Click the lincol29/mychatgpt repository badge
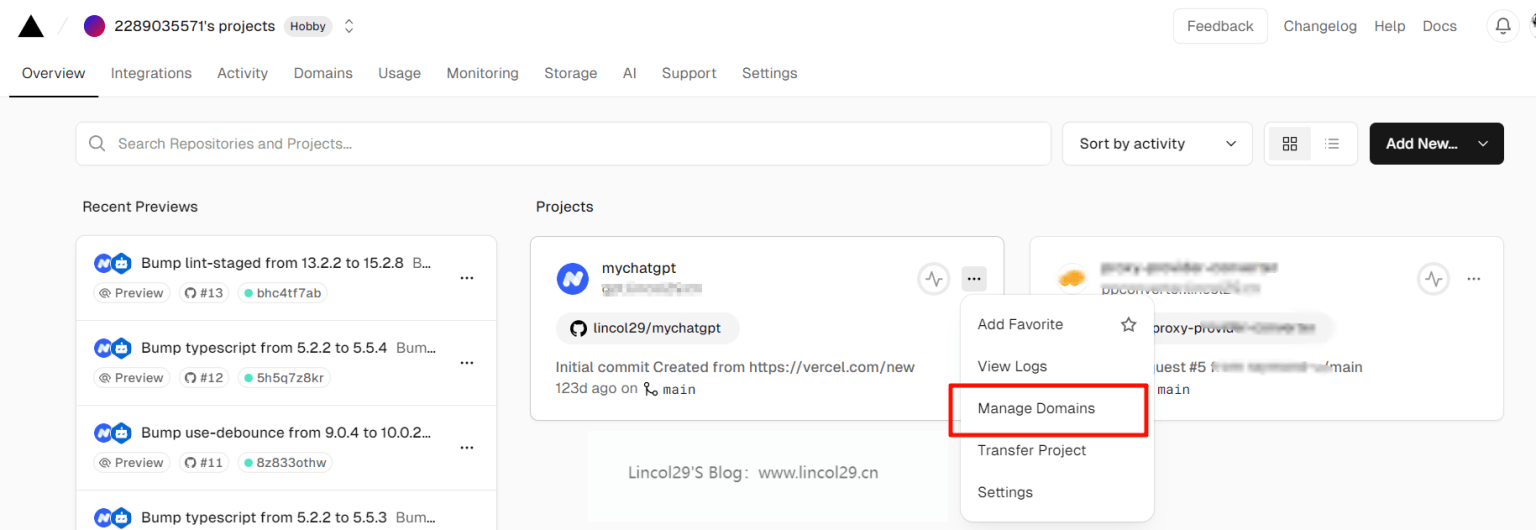Image resolution: width=1536 pixels, height=530 pixels. click(x=647, y=328)
